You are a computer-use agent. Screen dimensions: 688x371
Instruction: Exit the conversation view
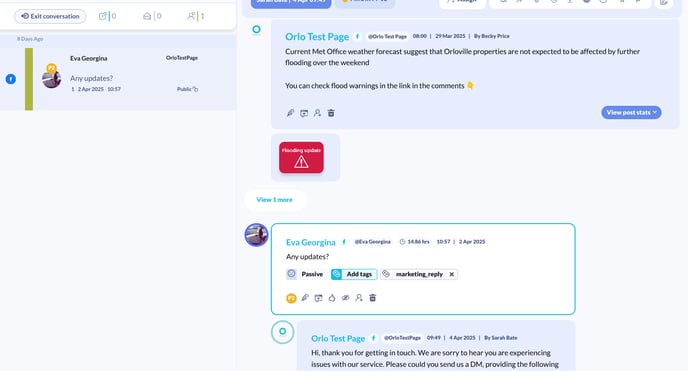click(x=50, y=16)
